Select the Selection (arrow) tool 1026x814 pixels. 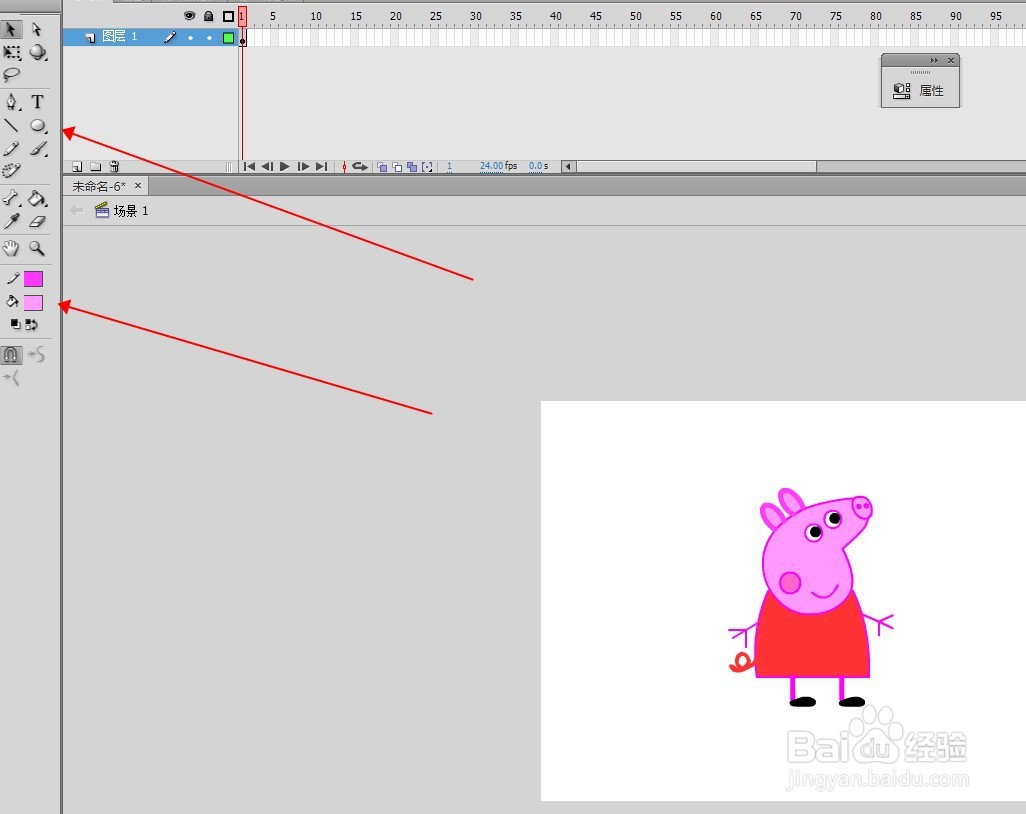point(11,29)
